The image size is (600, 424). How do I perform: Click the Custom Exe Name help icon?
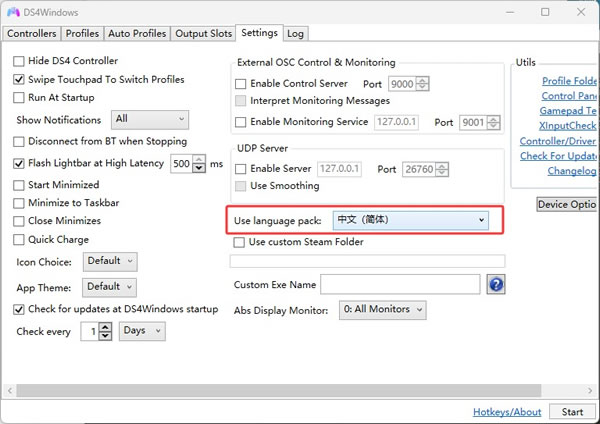(495, 285)
